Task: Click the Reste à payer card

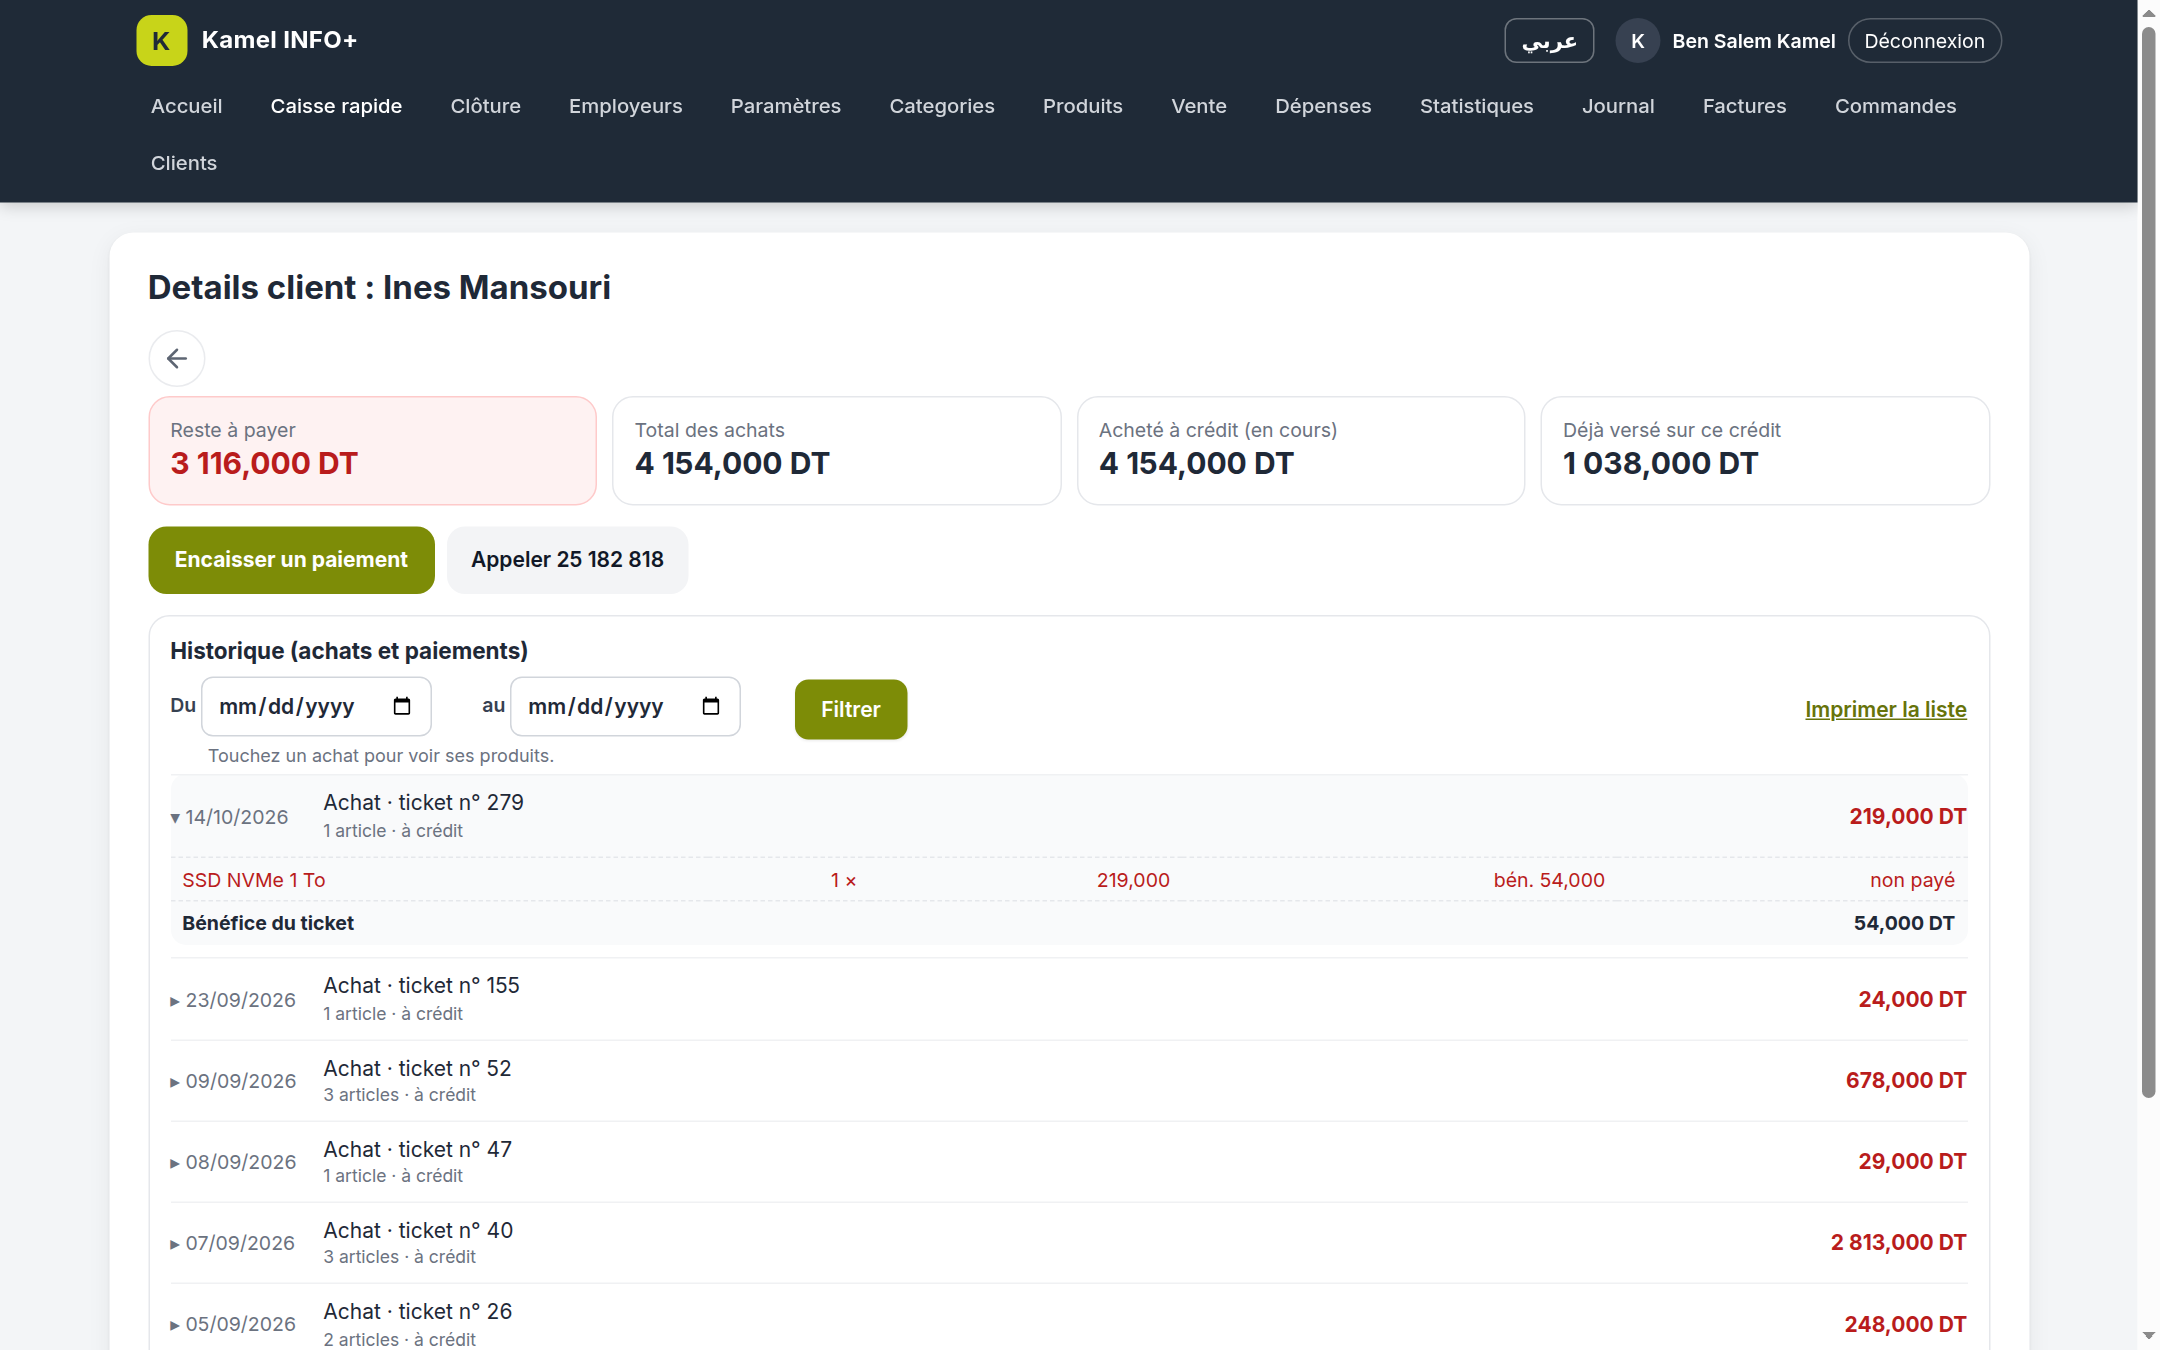Action: [372, 451]
